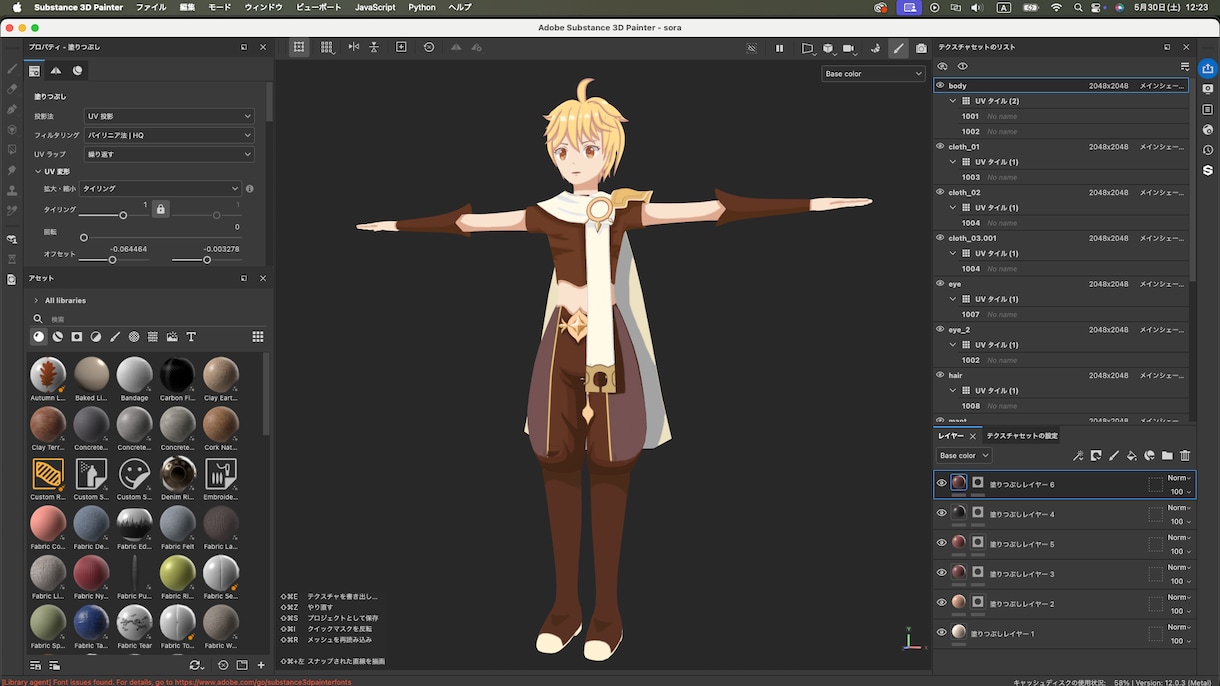
Task: Select the Paint brush tool in left toolbar
Action: click(x=12, y=69)
